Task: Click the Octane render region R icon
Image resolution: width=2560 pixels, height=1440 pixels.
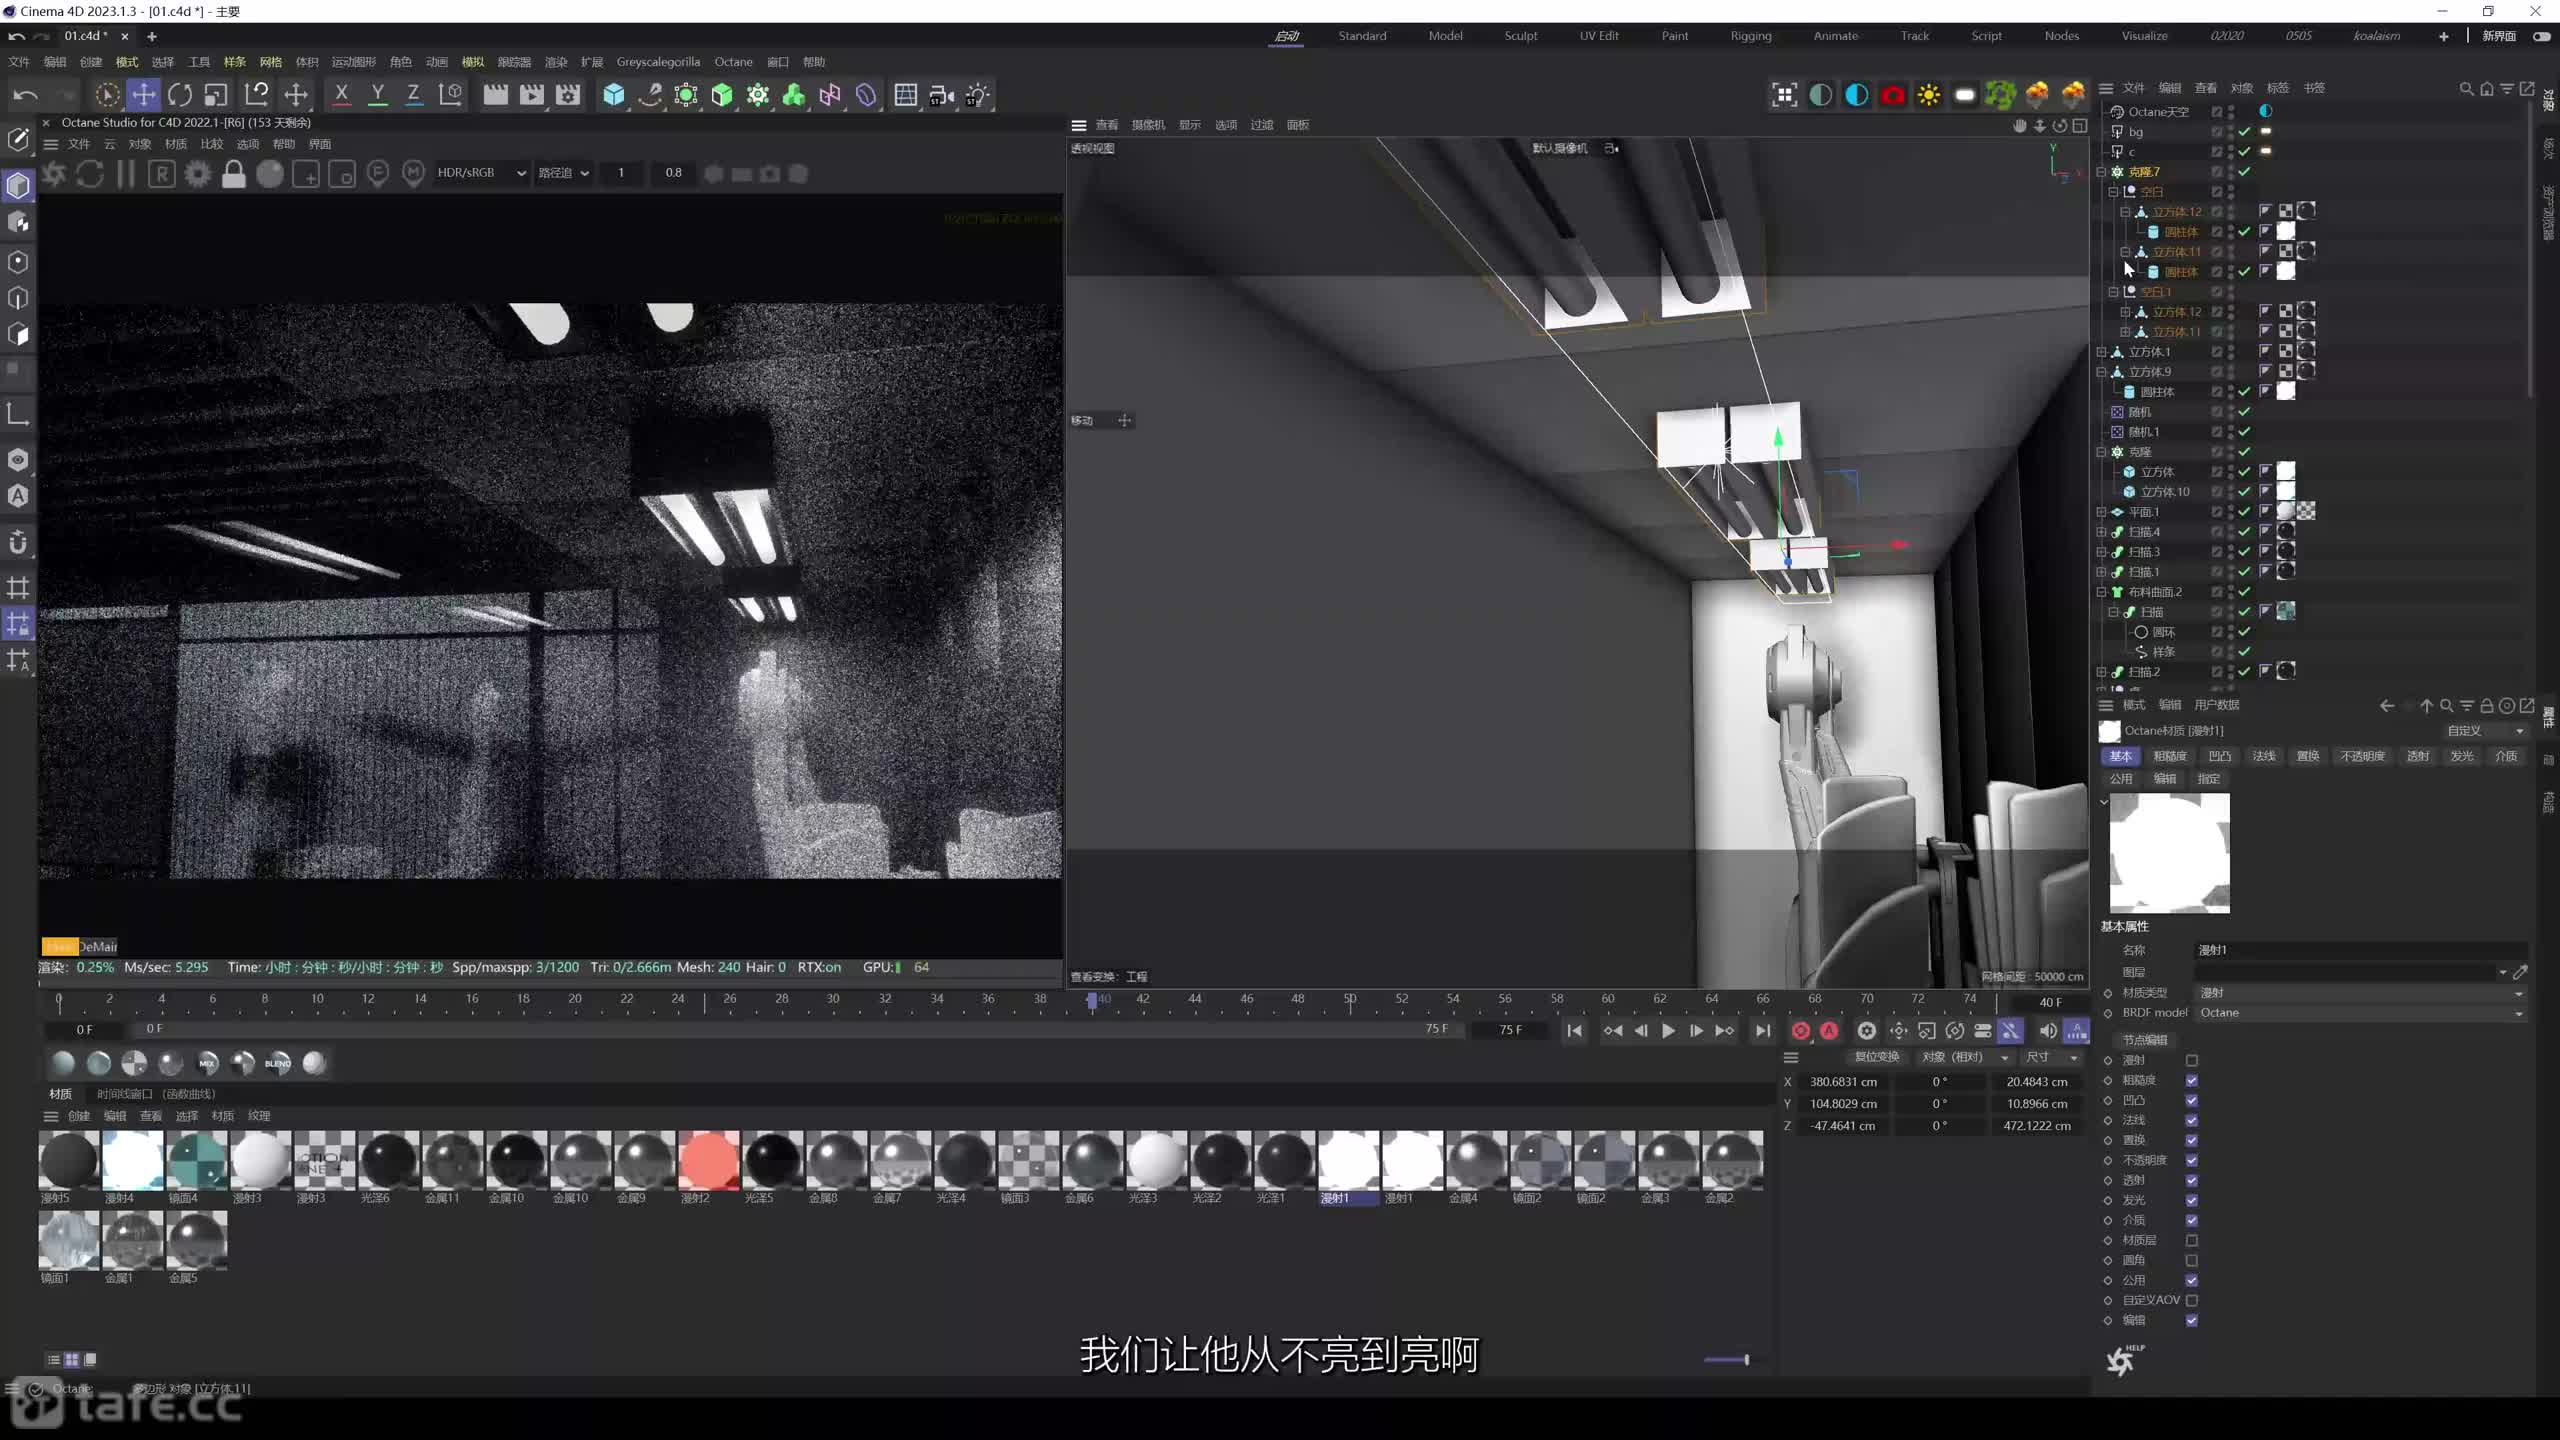Action: pos(162,174)
